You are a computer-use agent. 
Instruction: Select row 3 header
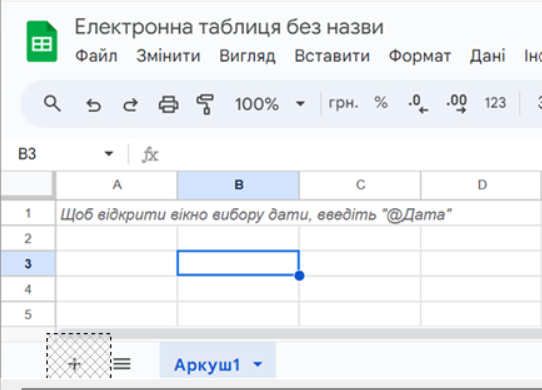click(x=28, y=263)
